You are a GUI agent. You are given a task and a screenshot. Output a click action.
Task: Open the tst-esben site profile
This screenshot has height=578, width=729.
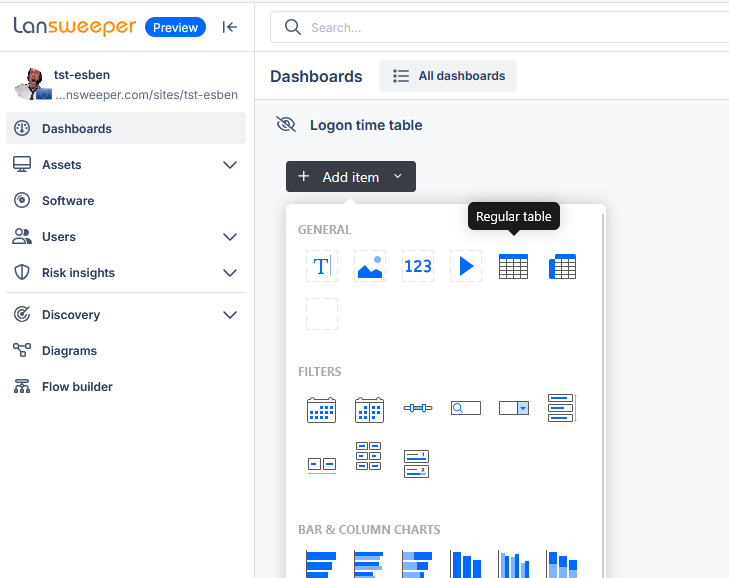tap(126, 84)
